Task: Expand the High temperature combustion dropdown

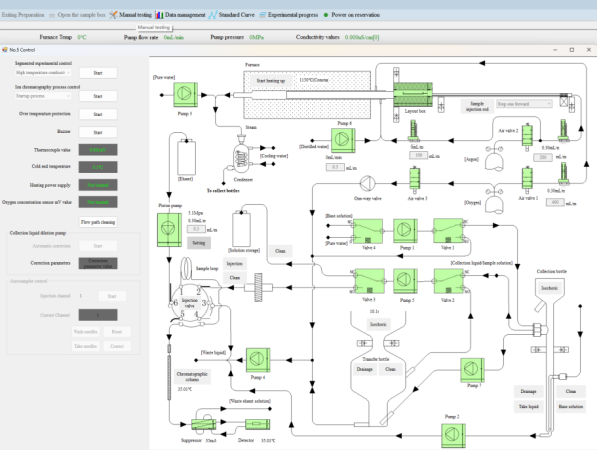Action: [x=43, y=72]
